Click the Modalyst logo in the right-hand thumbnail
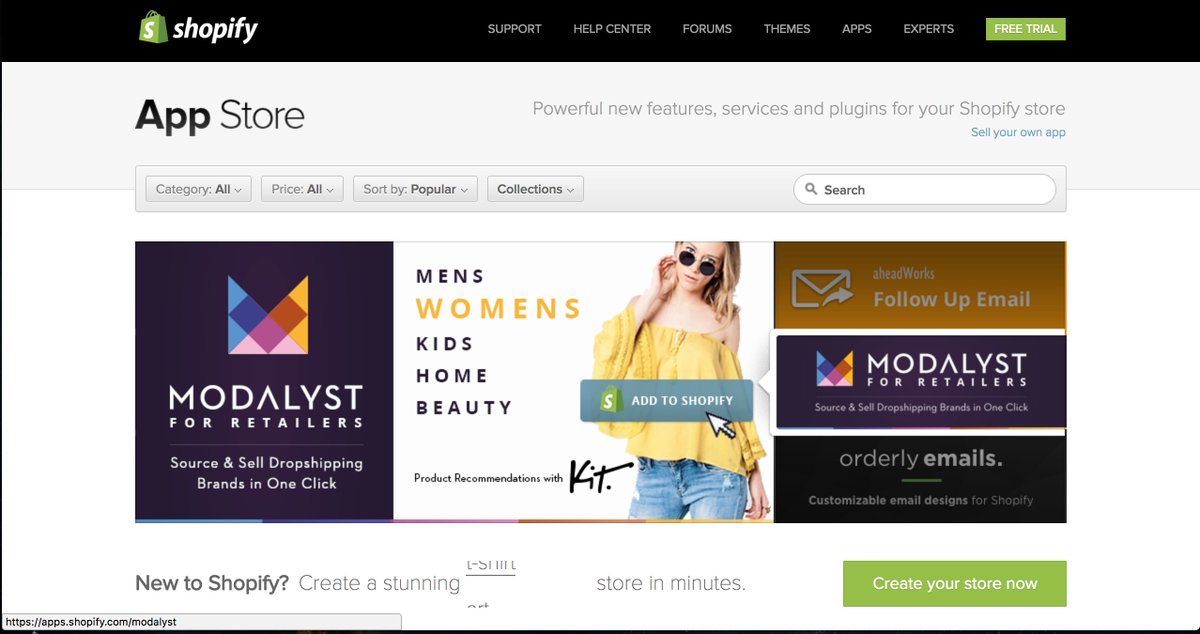 pos(834,368)
